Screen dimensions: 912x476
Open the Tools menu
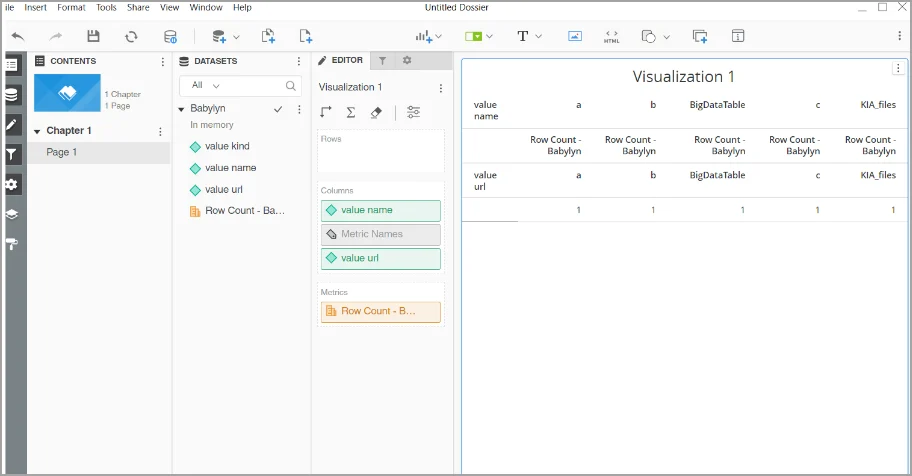click(106, 8)
